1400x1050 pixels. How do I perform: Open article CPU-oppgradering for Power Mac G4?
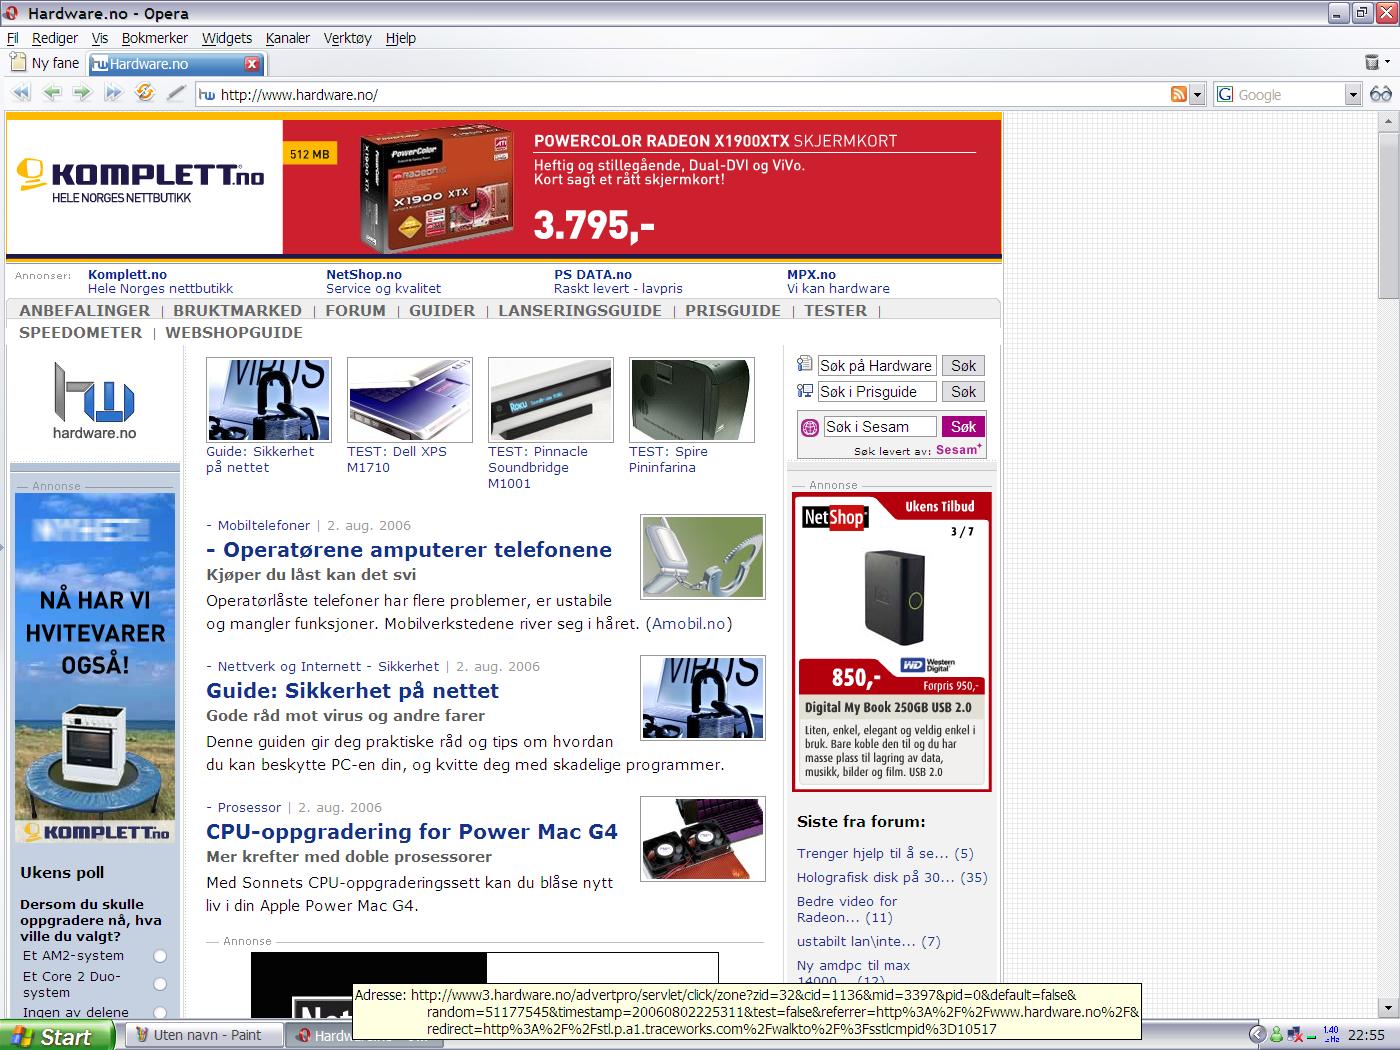coord(412,832)
